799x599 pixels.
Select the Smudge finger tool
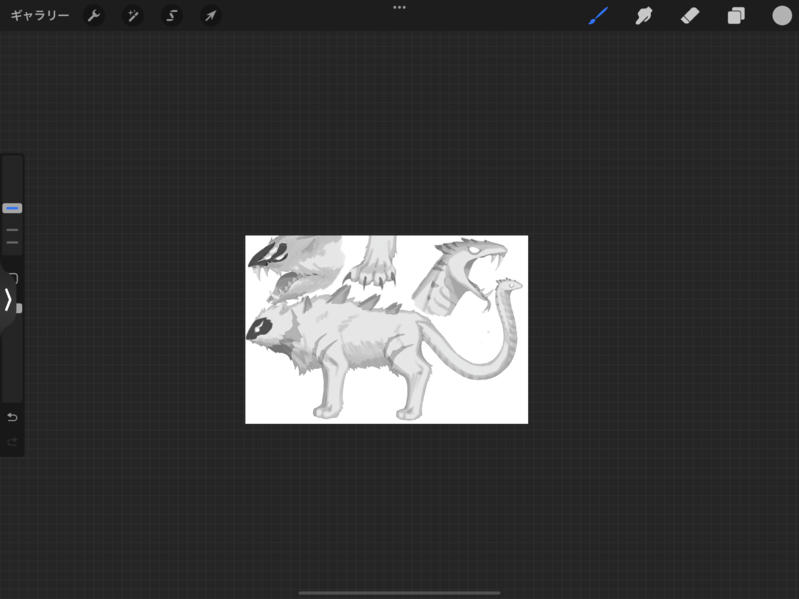(x=644, y=16)
